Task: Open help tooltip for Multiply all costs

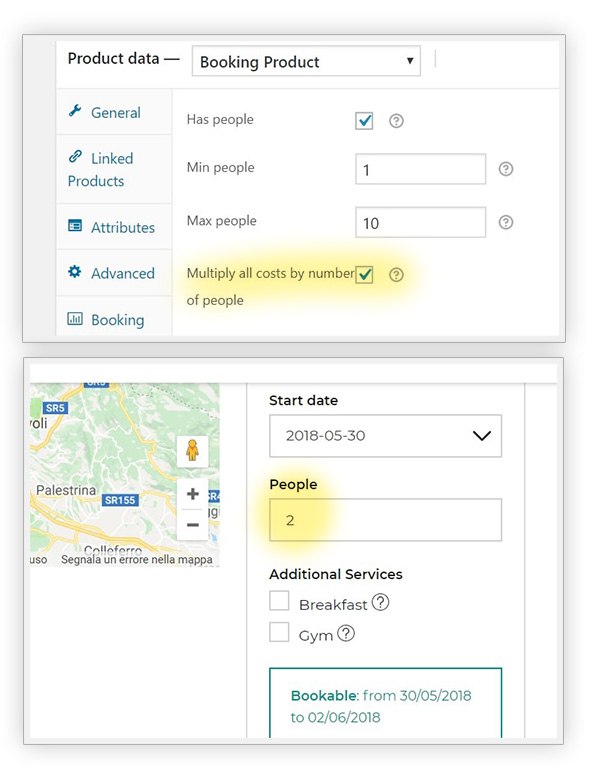Action: pos(396,275)
